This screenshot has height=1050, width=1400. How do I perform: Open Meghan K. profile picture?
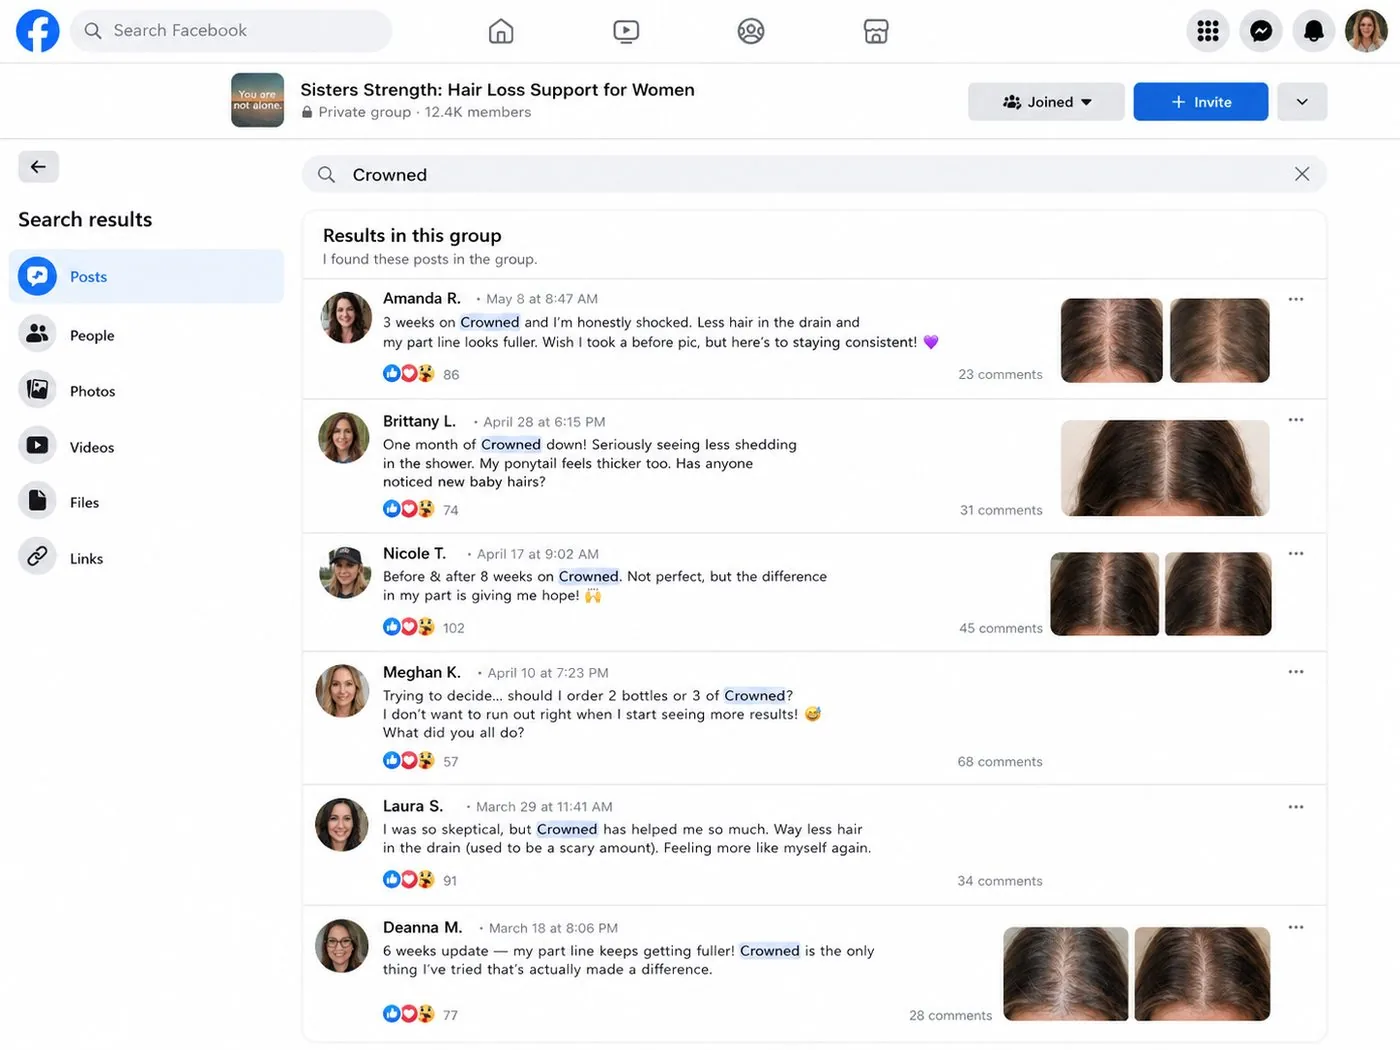[342, 691]
